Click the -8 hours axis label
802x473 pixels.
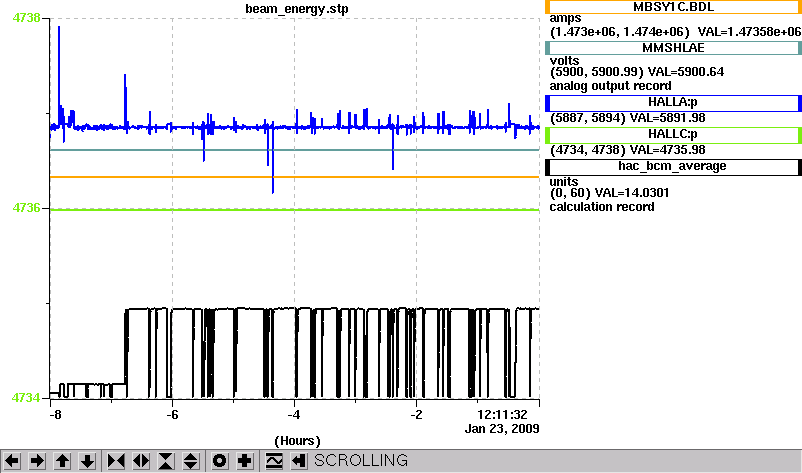55,415
